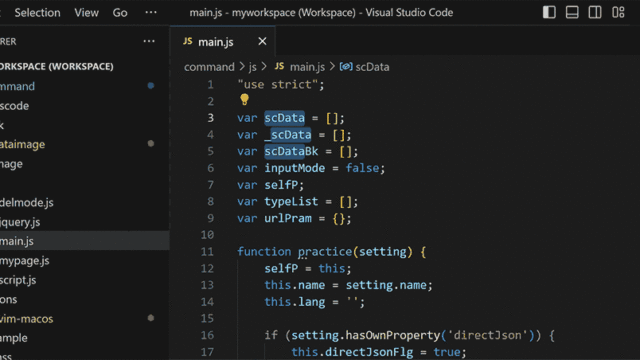Viewport: 640px width, 360px height.
Task: Open delmode.js from file tree
Action: pyautogui.click(x=27, y=202)
